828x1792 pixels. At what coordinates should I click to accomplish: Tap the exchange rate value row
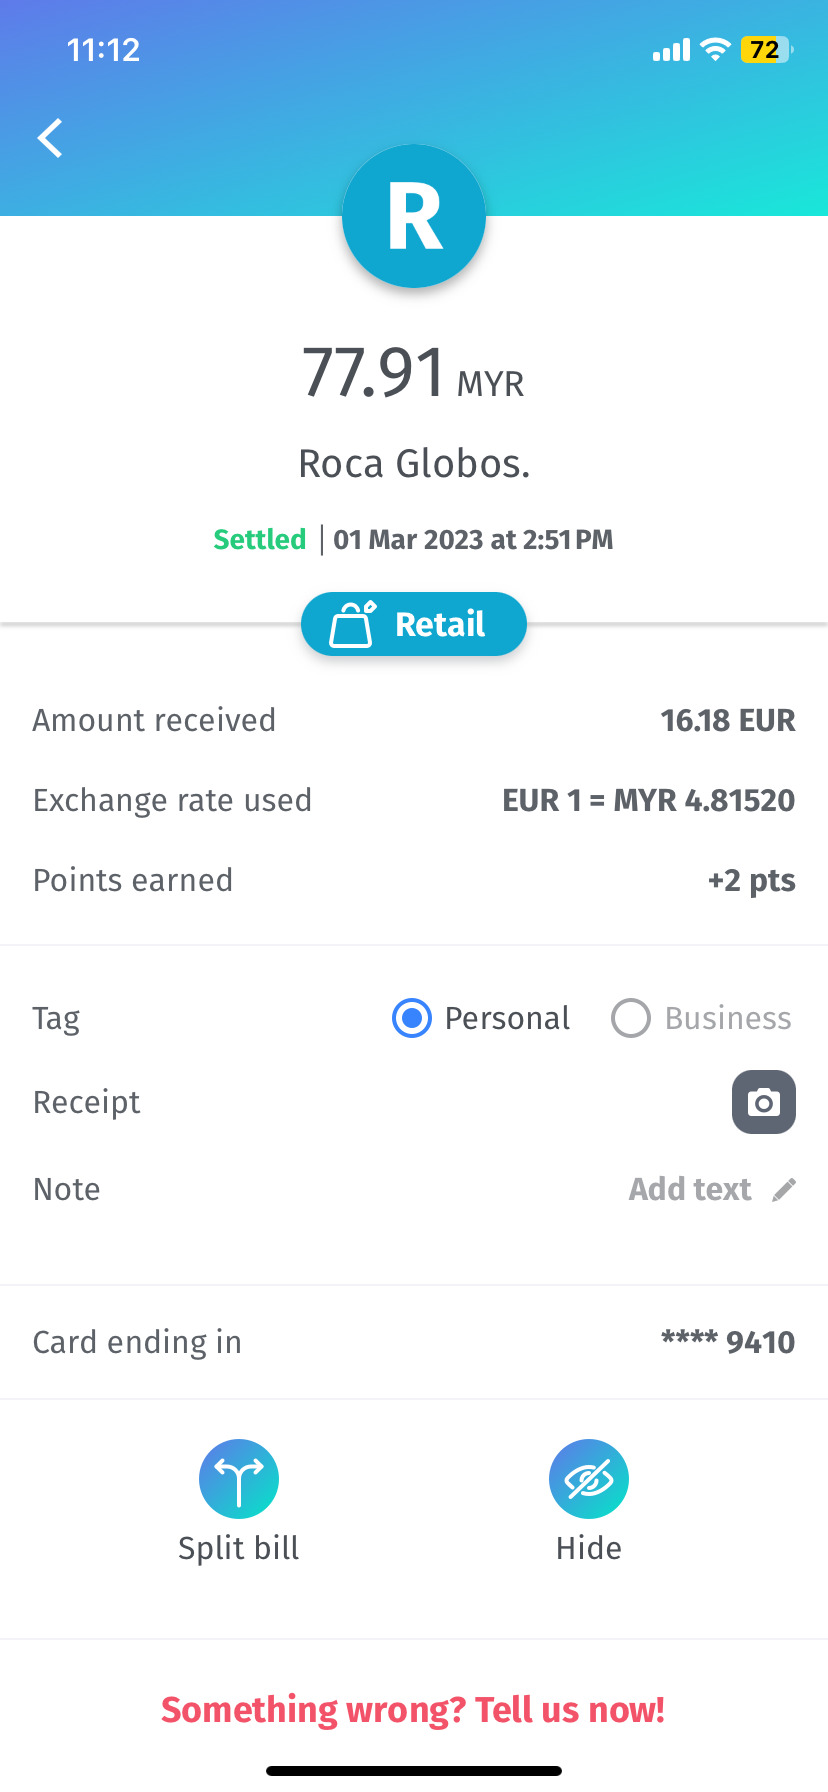[x=648, y=800]
